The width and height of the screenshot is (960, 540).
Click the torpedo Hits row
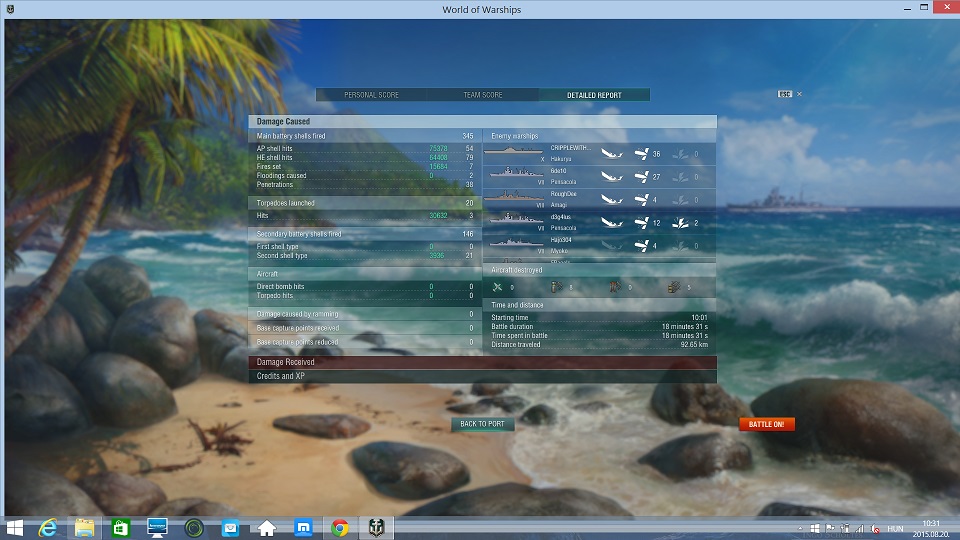click(x=365, y=216)
